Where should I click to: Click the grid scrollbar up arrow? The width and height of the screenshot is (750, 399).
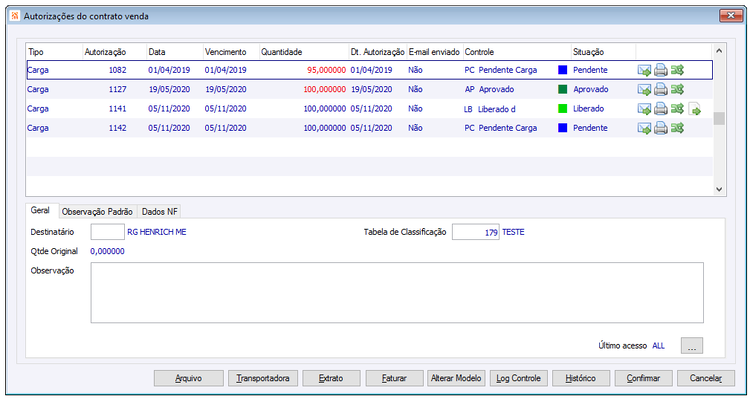point(719,51)
